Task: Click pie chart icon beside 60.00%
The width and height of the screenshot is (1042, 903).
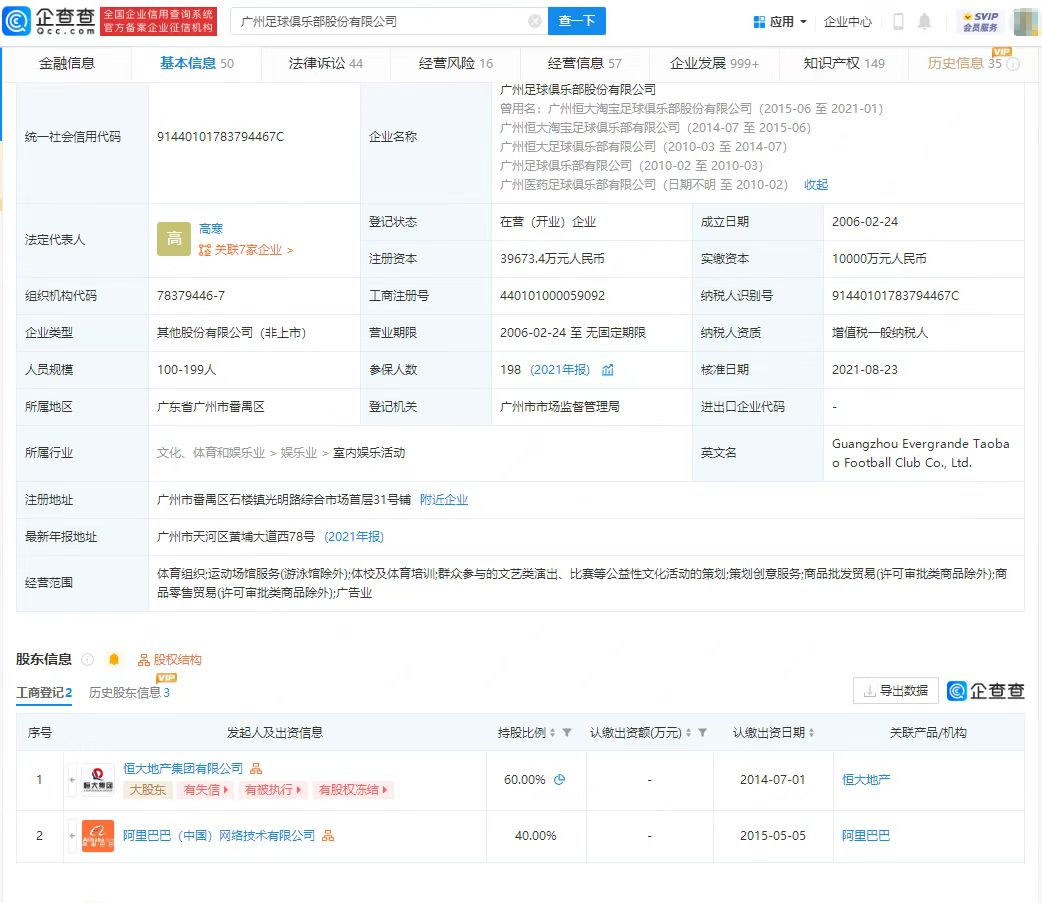Action: (x=560, y=780)
